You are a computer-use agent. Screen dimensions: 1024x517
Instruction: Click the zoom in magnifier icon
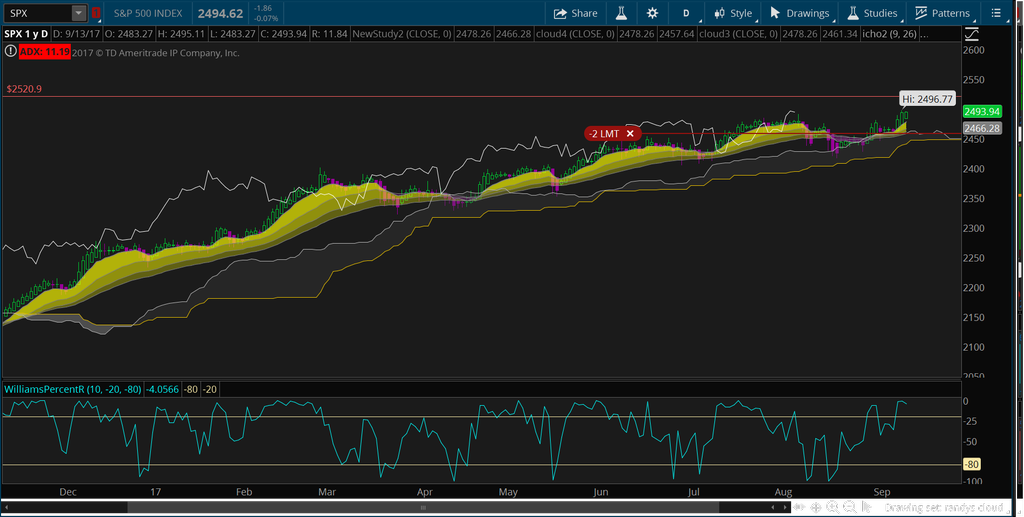click(x=833, y=507)
